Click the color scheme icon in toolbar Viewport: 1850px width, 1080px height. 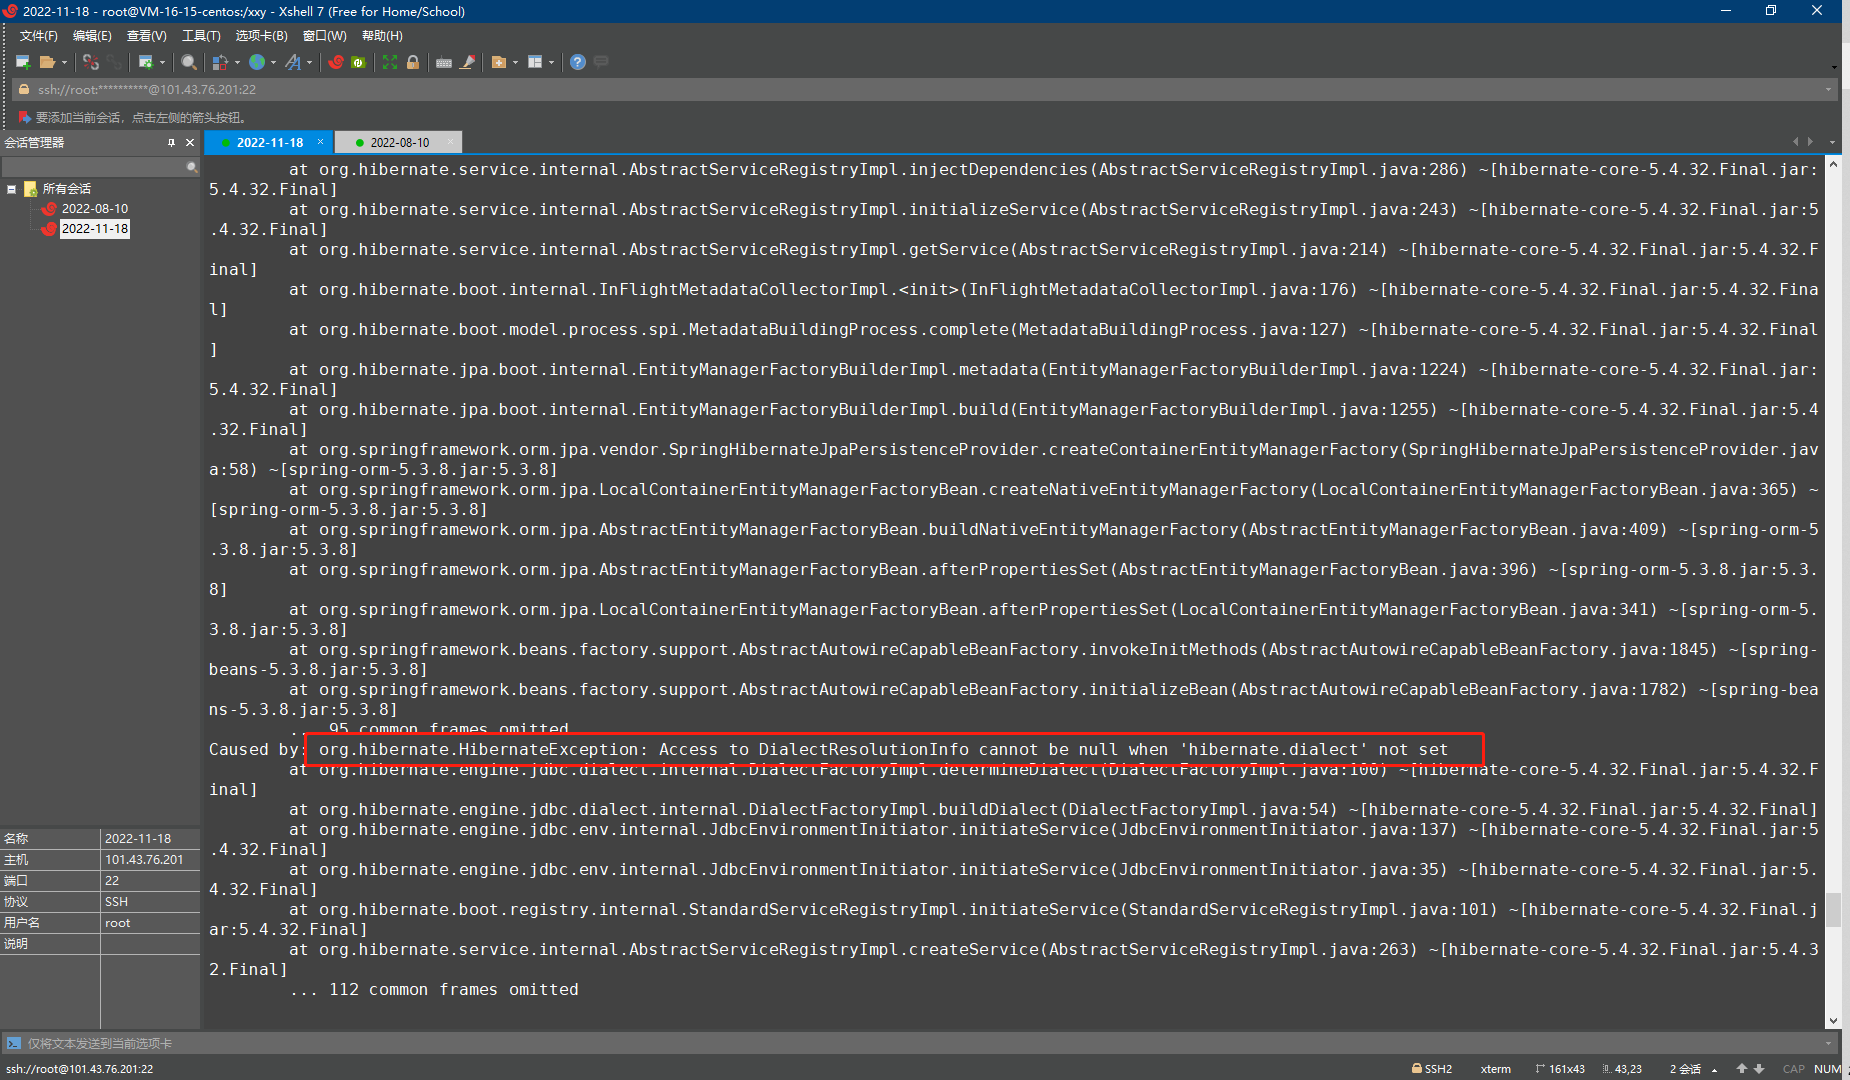tap(220, 62)
